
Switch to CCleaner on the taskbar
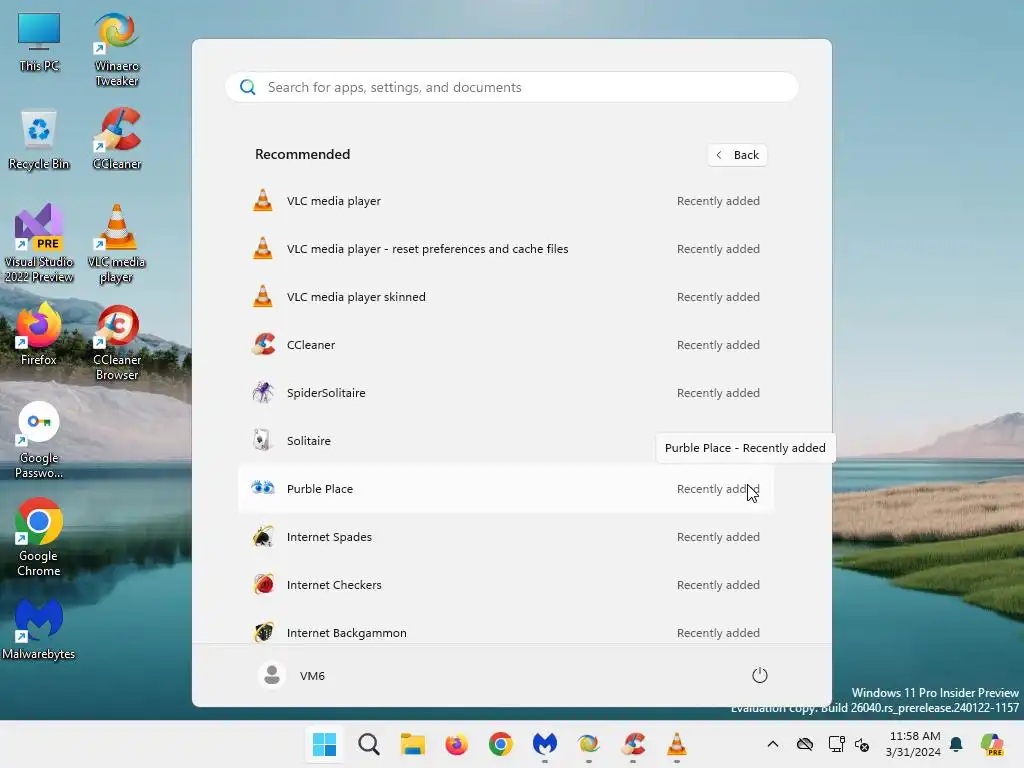pos(633,744)
